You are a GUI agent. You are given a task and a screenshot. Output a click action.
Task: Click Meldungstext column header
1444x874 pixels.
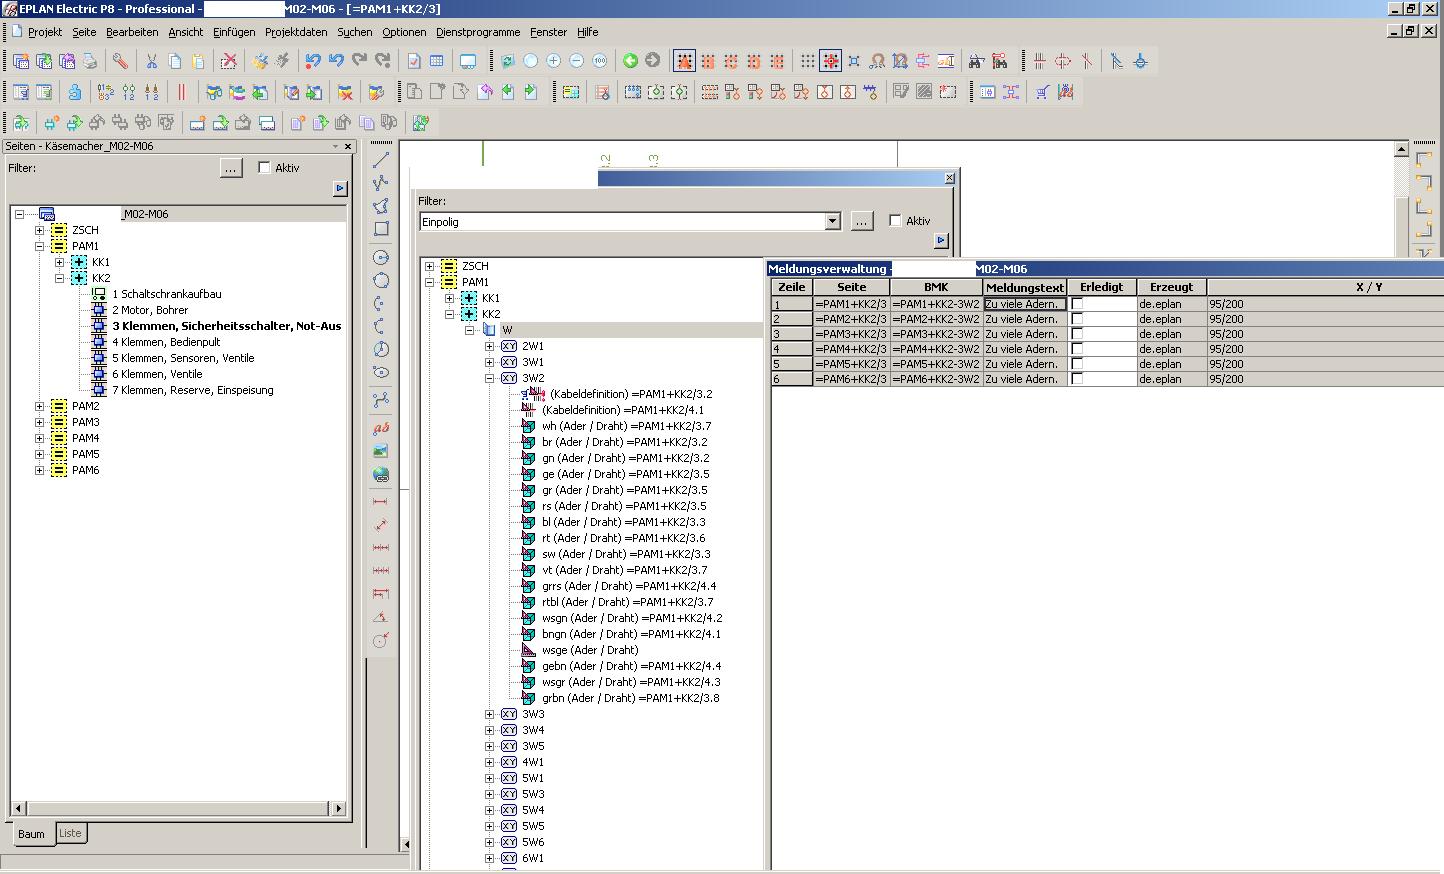click(1025, 287)
